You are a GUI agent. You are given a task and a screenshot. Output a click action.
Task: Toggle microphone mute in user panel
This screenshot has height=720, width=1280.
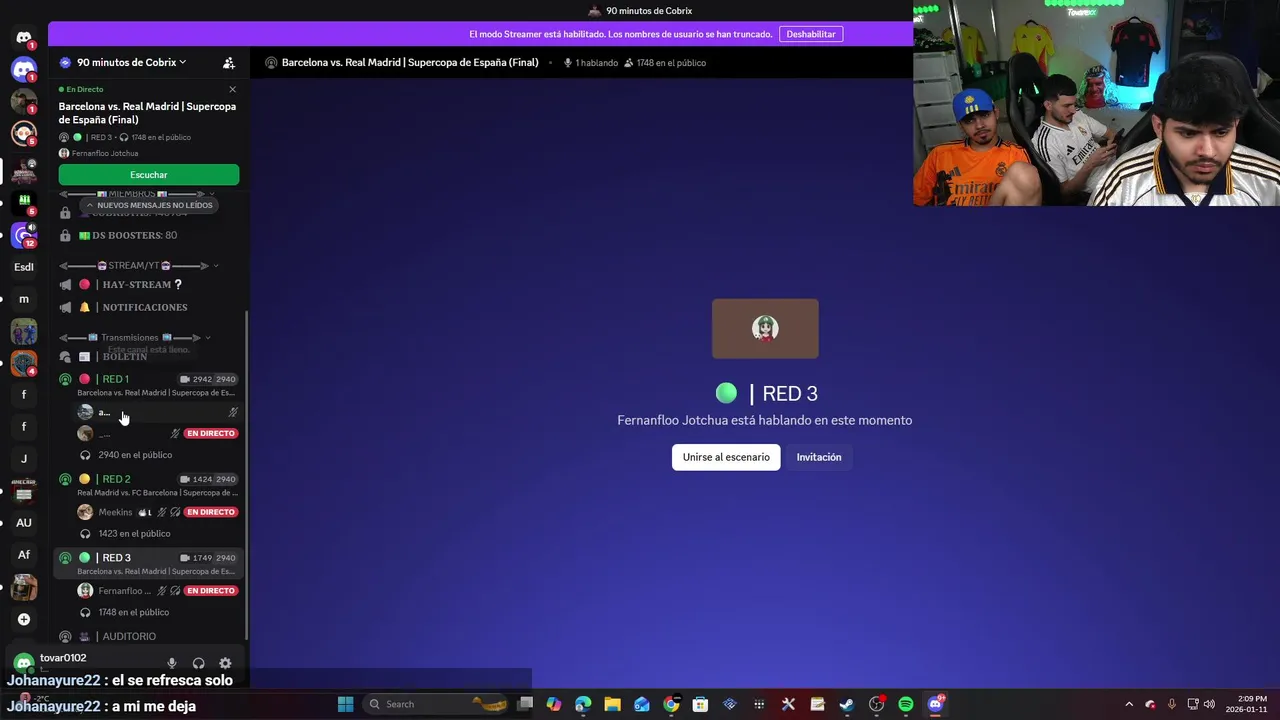point(172,663)
